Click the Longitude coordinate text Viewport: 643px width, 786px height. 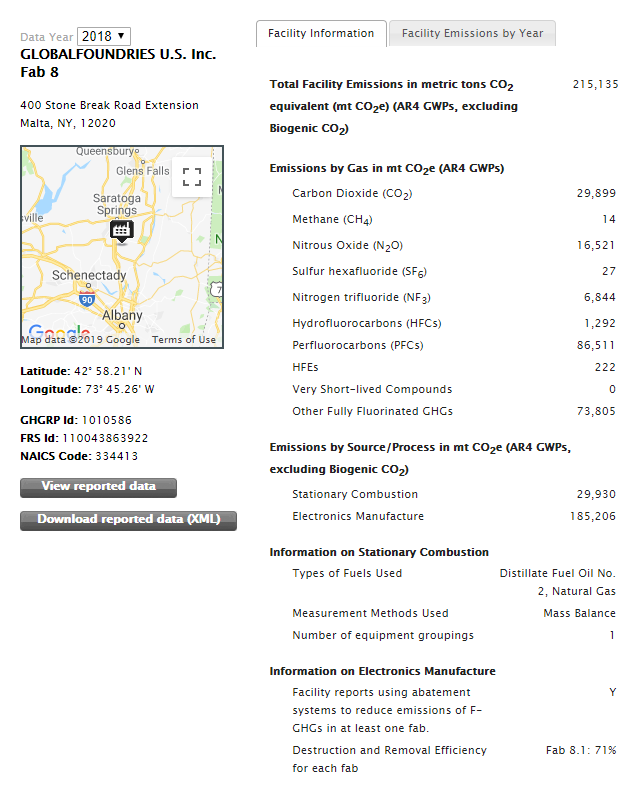pos(87,389)
